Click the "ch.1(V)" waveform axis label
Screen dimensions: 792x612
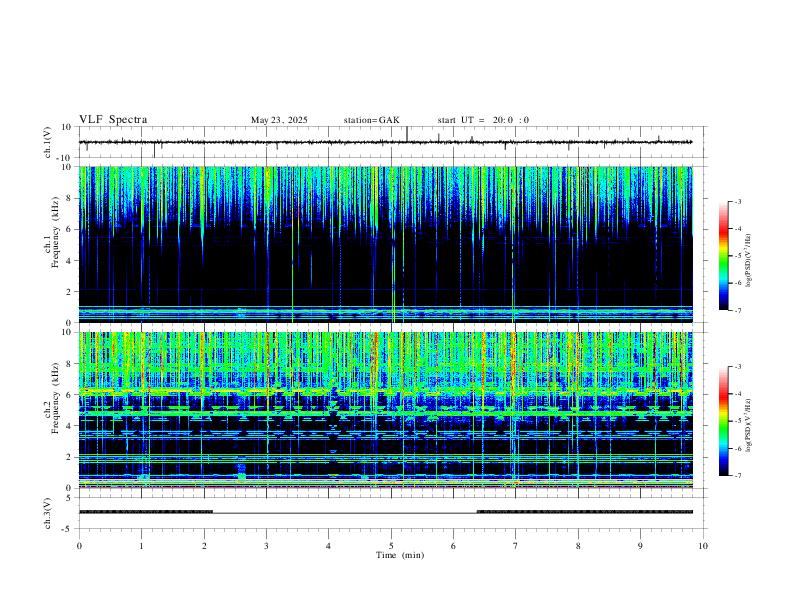[48, 142]
